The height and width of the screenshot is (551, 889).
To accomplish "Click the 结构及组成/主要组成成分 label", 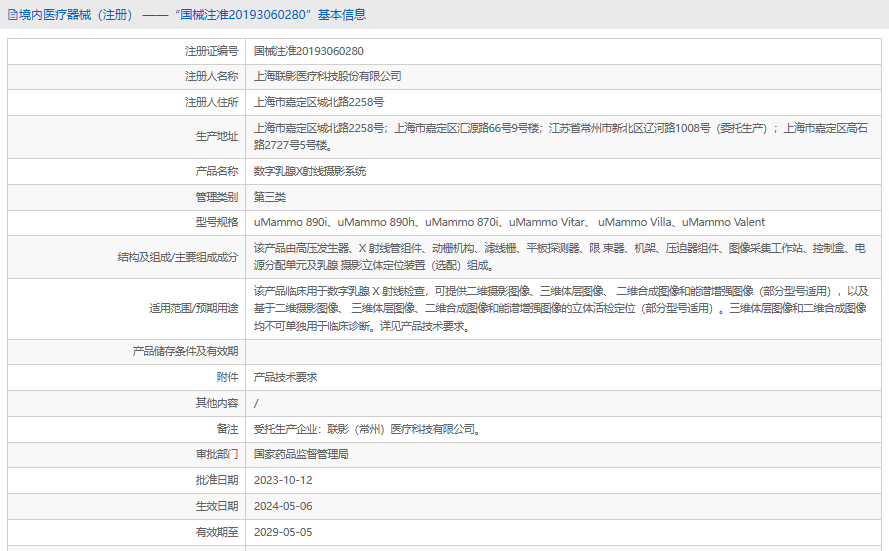I will pyautogui.click(x=178, y=257).
